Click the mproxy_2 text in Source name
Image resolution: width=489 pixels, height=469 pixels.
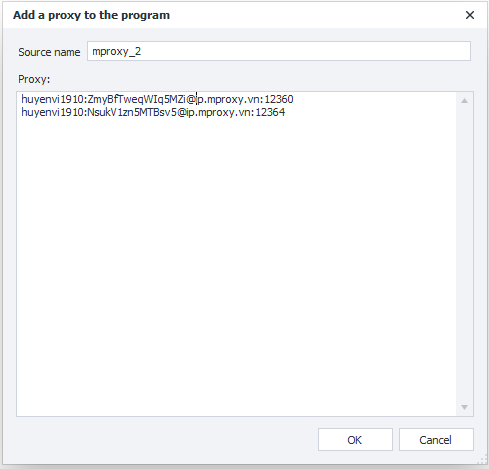pos(116,52)
